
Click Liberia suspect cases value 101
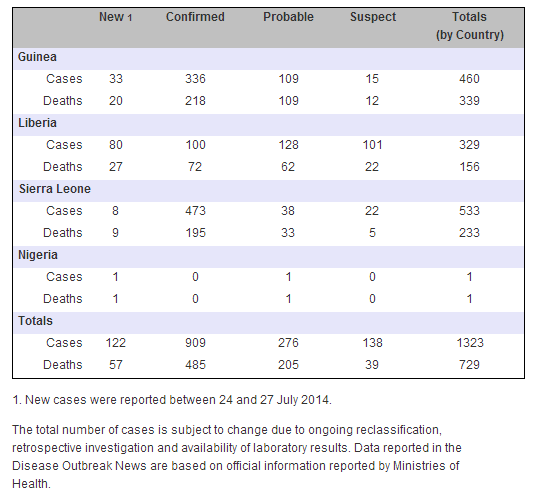pyautogui.click(x=373, y=145)
